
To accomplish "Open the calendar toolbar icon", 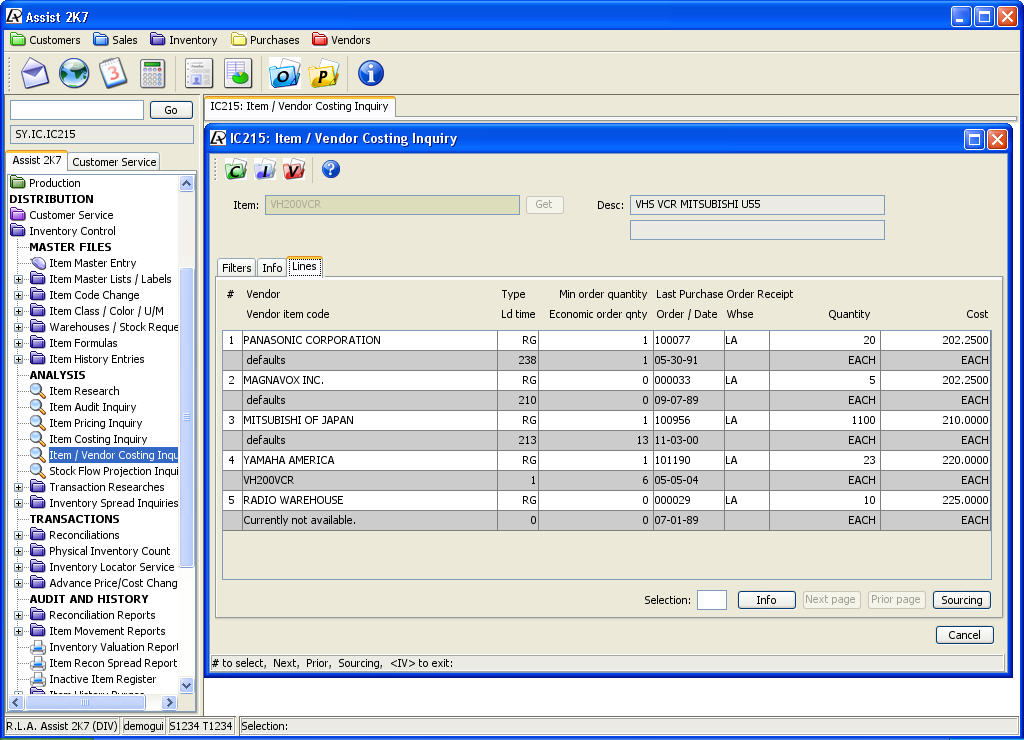I will click(x=113, y=73).
